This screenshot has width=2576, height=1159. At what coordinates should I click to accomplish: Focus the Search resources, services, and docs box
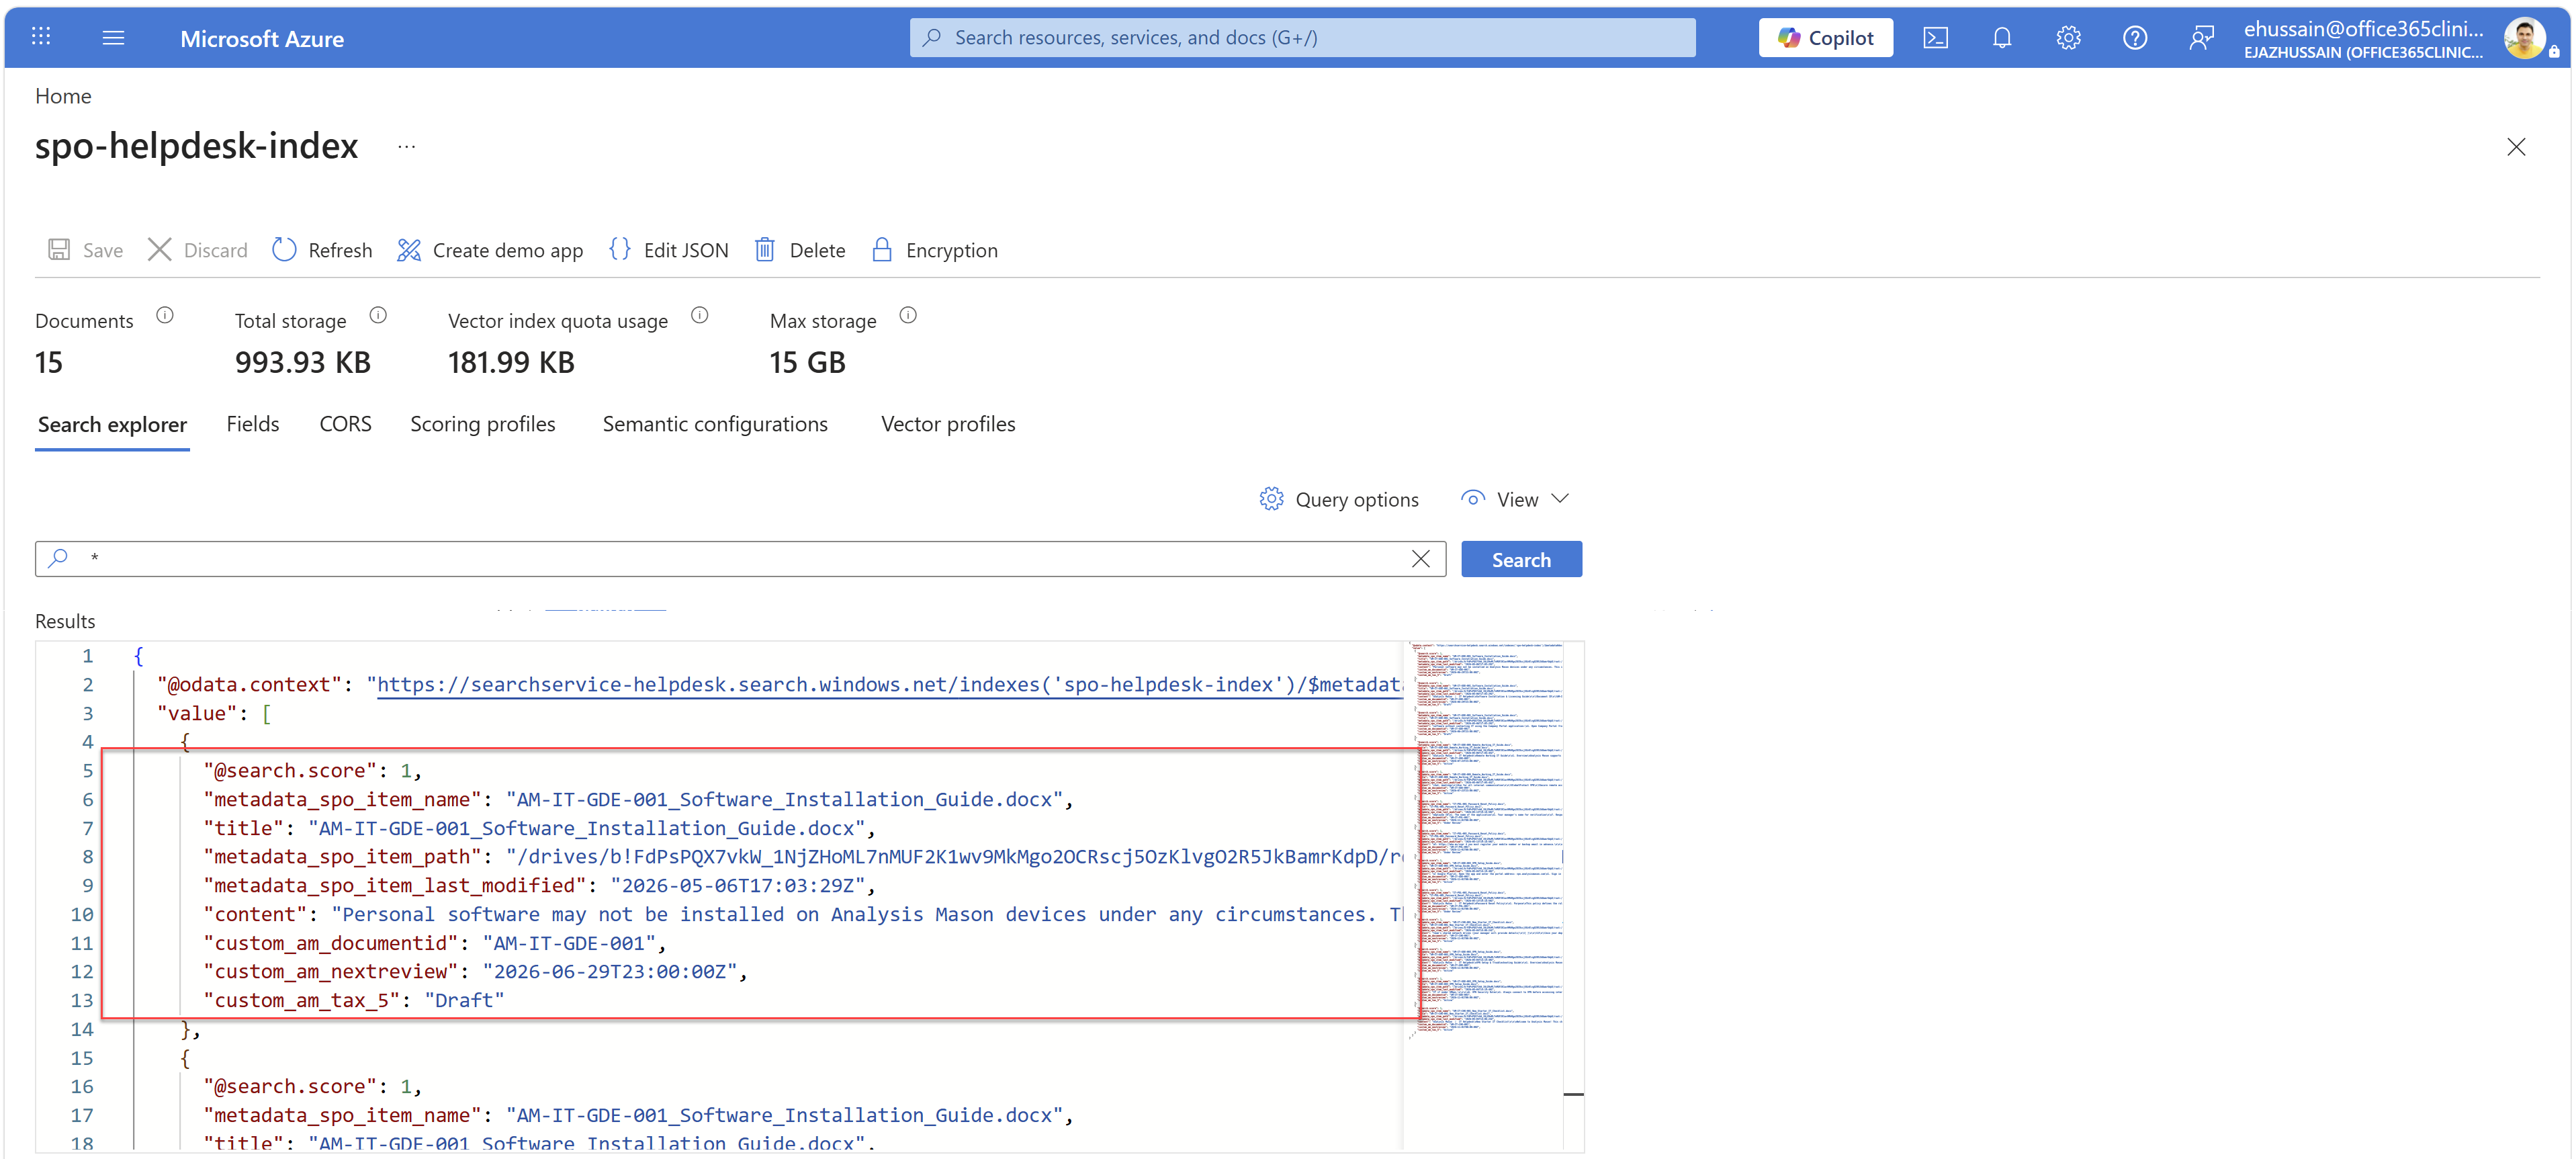[x=1302, y=37]
